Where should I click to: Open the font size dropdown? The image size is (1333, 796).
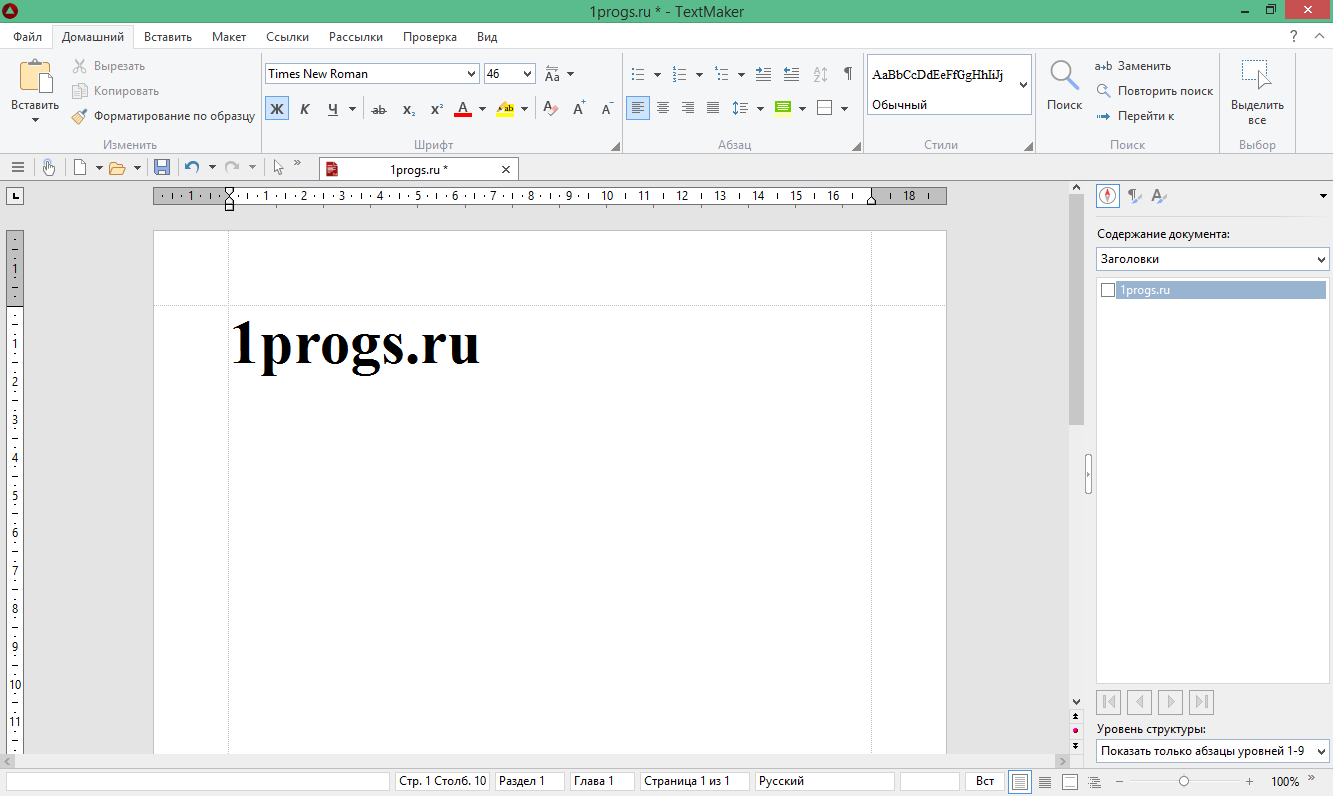click(x=528, y=74)
